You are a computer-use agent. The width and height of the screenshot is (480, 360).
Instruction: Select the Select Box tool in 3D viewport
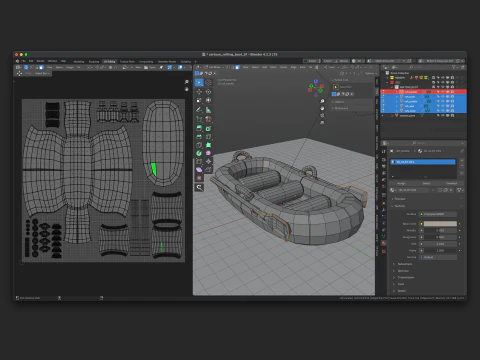coord(199,82)
